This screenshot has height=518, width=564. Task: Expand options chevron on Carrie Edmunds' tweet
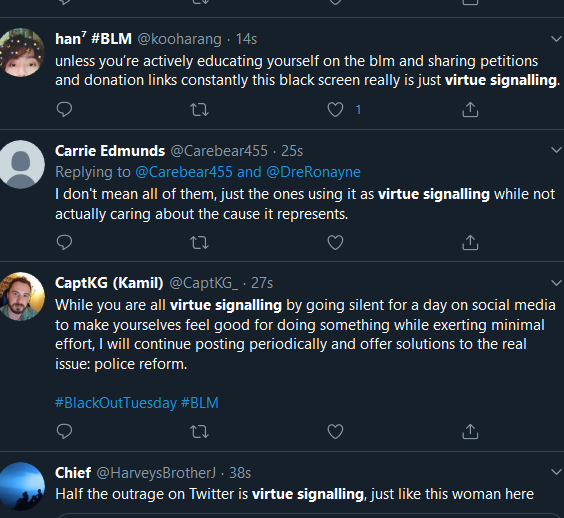[x=556, y=150]
